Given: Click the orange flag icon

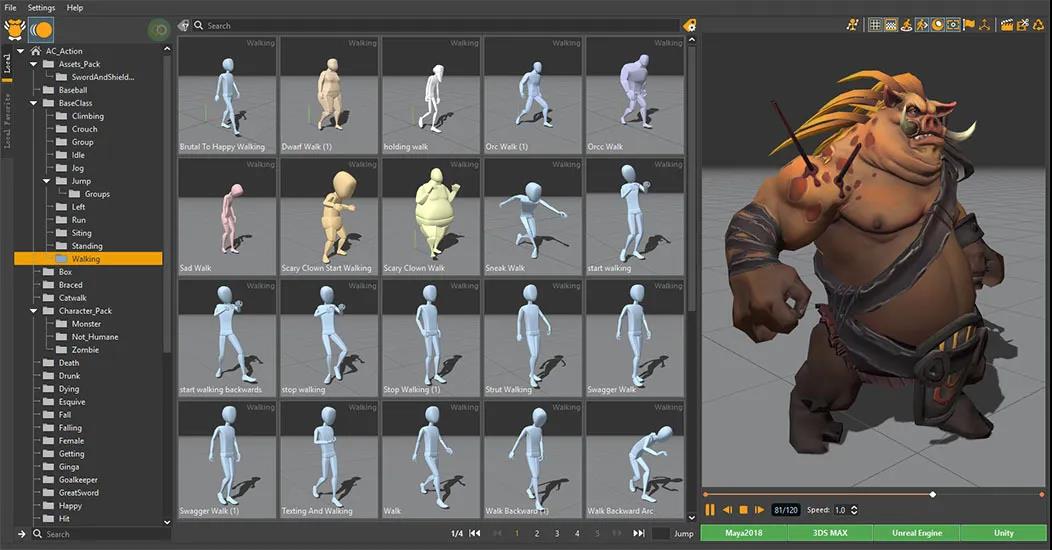Looking at the screenshot, I should pos(969,25).
